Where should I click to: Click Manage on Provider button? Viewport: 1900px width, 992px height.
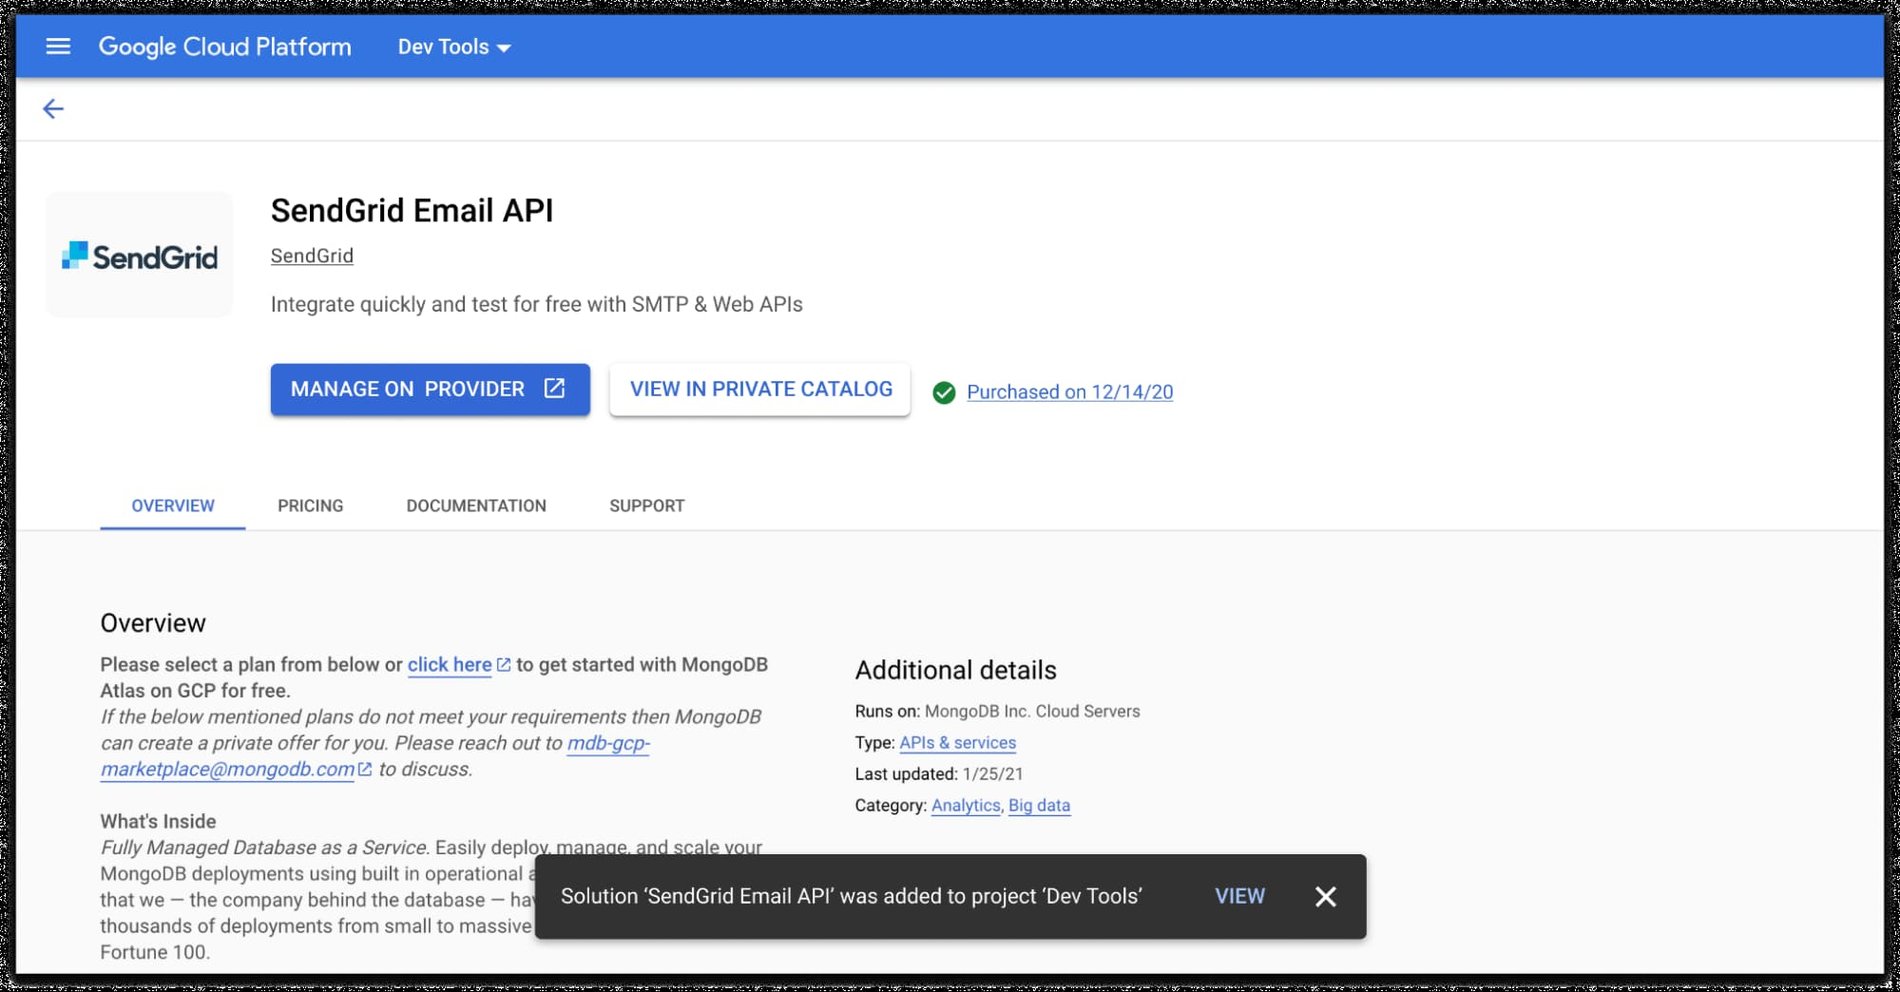[430, 389]
